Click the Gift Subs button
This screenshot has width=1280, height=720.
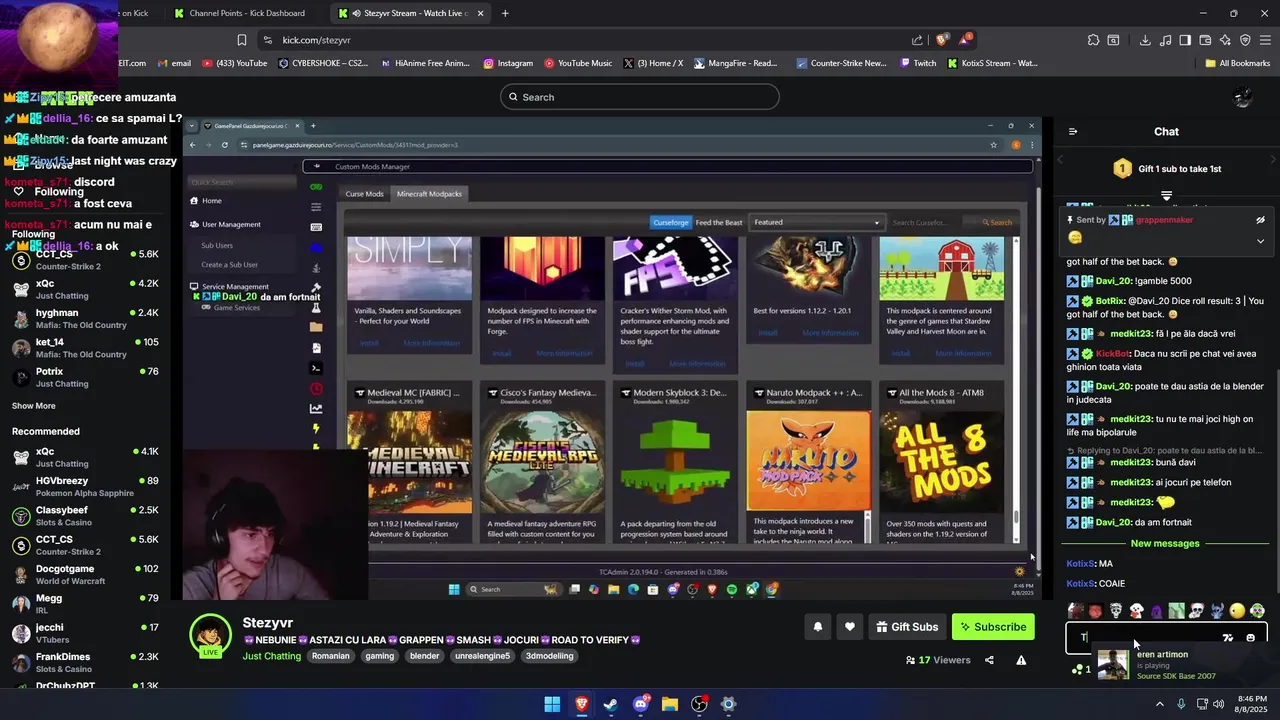[907, 627]
